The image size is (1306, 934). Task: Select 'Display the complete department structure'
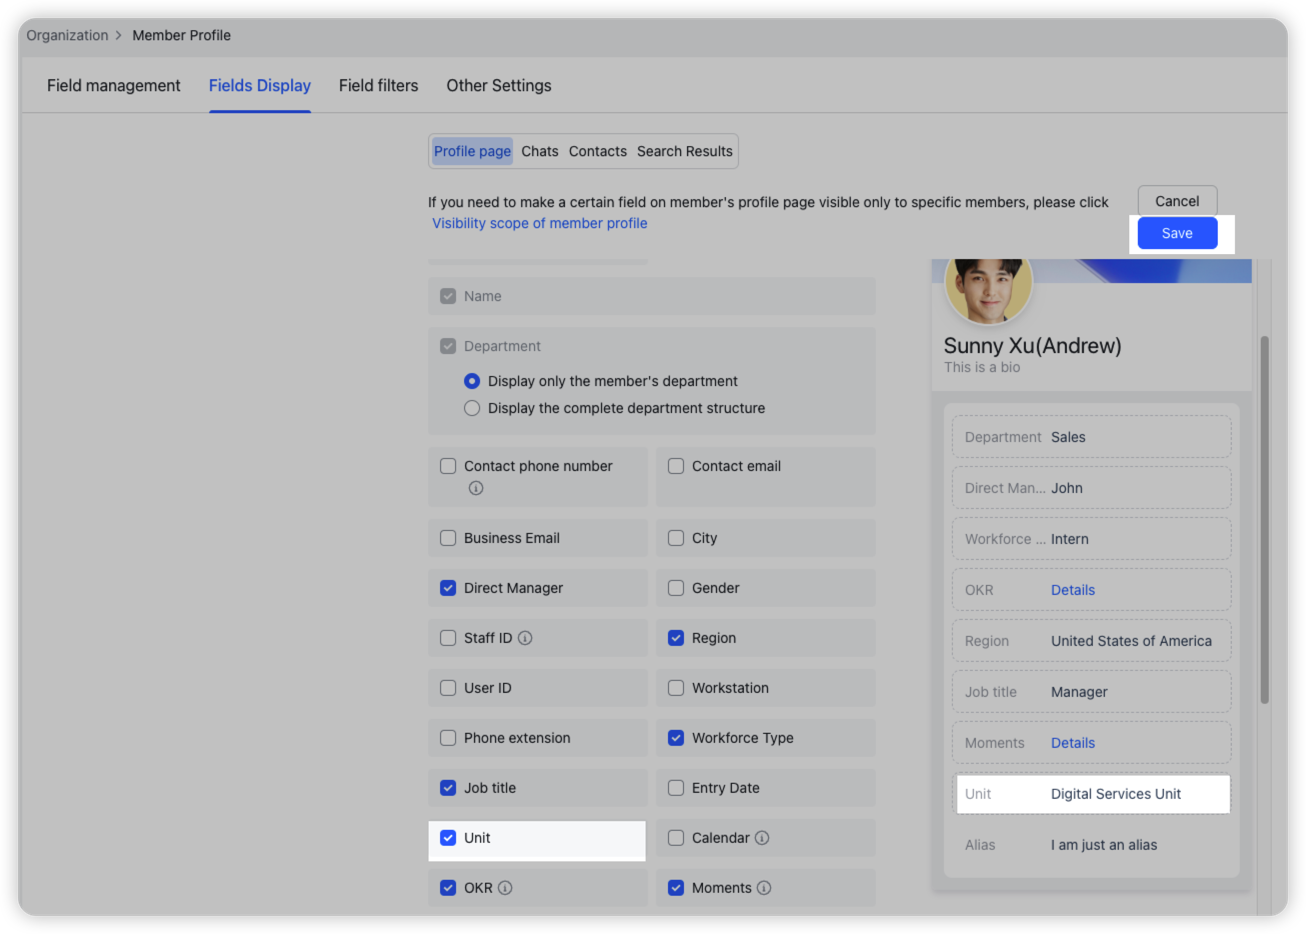click(x=472, y=407)
